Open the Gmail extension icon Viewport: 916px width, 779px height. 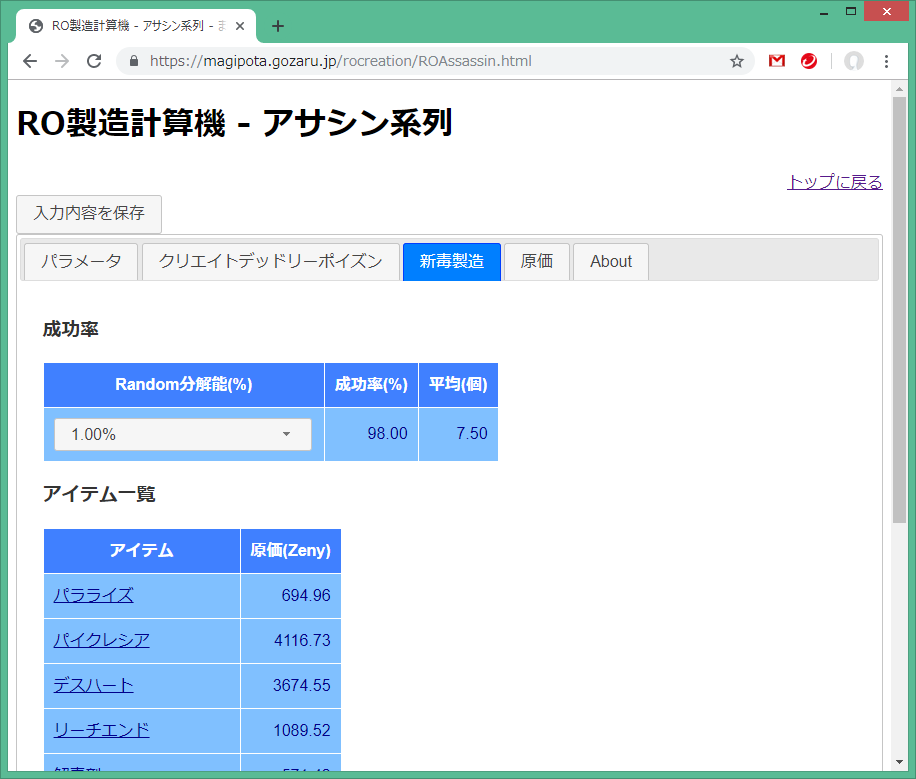[777, 61]
